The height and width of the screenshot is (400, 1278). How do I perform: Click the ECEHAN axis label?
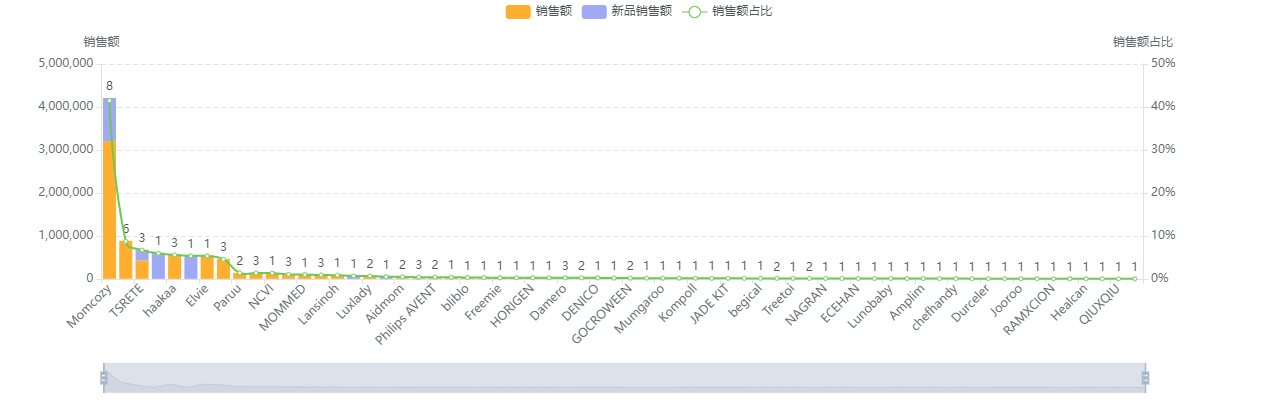pyautogui.click(x=840, y=303)
